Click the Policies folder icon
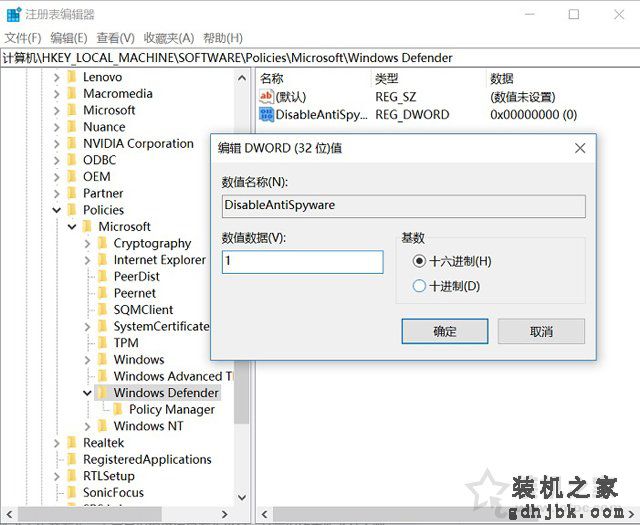Viewport: 640px width, 525px height. pyautogui.click(x=72, y=210)
